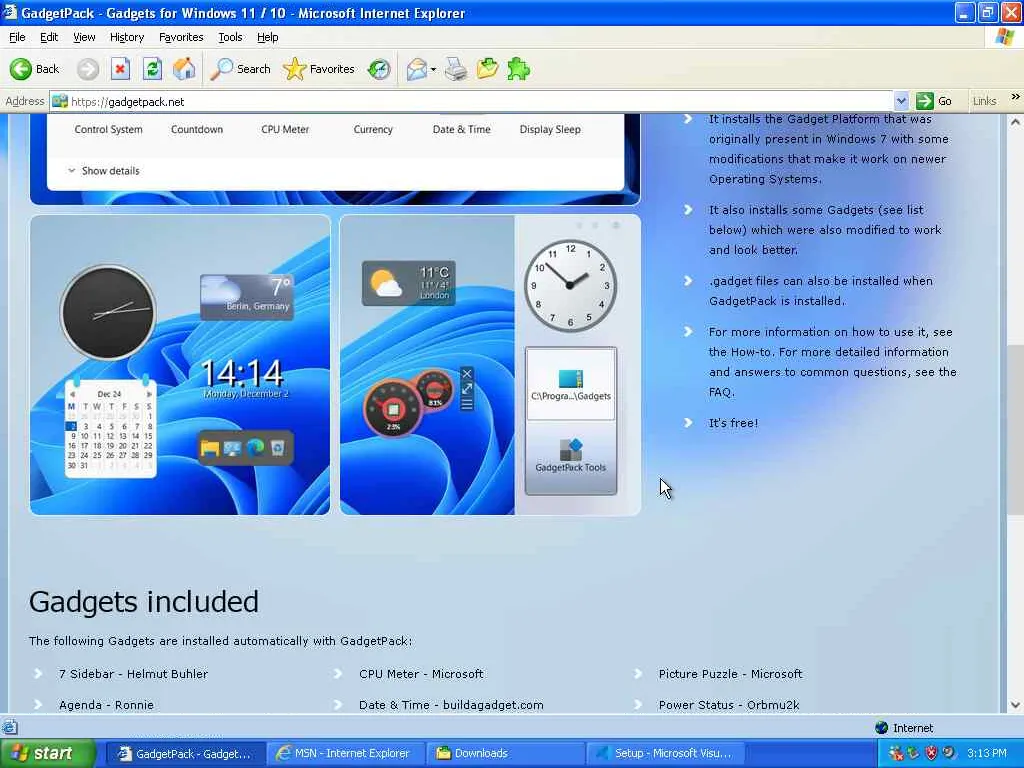This screenshot has height=768, width=1024.
Task: Click the Print toolbar icon
Action: (456, 69)
